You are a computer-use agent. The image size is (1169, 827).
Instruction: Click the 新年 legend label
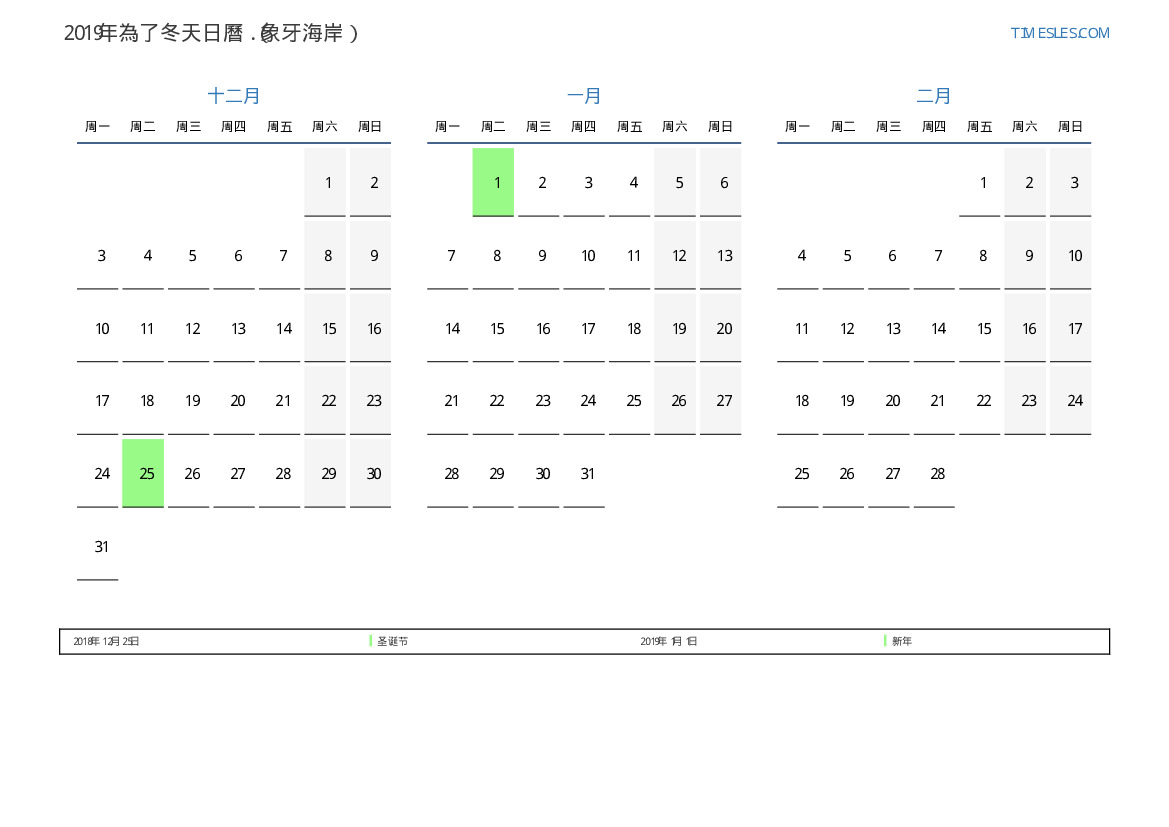click(x=902, y=641)
